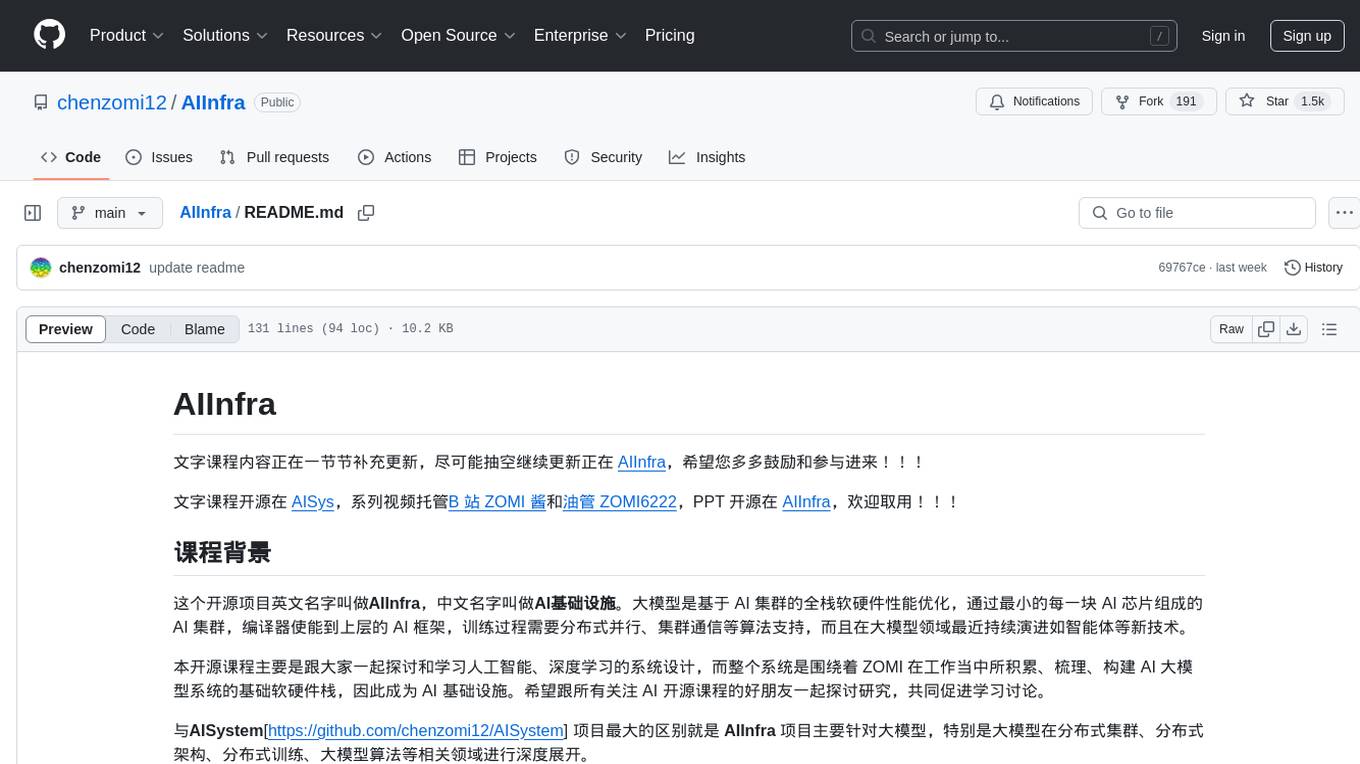The image size is (1360, 764).
Task: View the file History
Action: click(x=1313, y=268)
